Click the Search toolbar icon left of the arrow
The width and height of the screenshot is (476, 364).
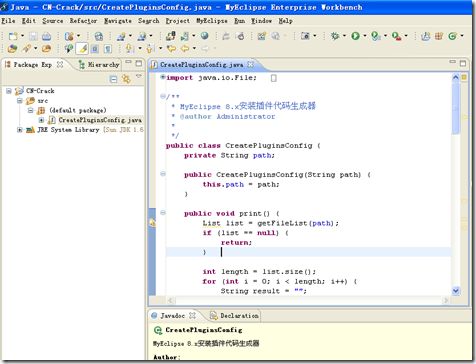pos(26,49)
